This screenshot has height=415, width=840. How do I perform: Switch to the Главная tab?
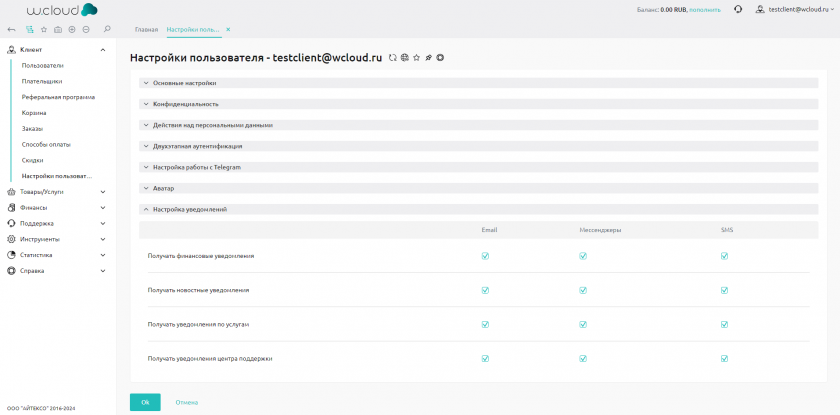coord(146,30)
